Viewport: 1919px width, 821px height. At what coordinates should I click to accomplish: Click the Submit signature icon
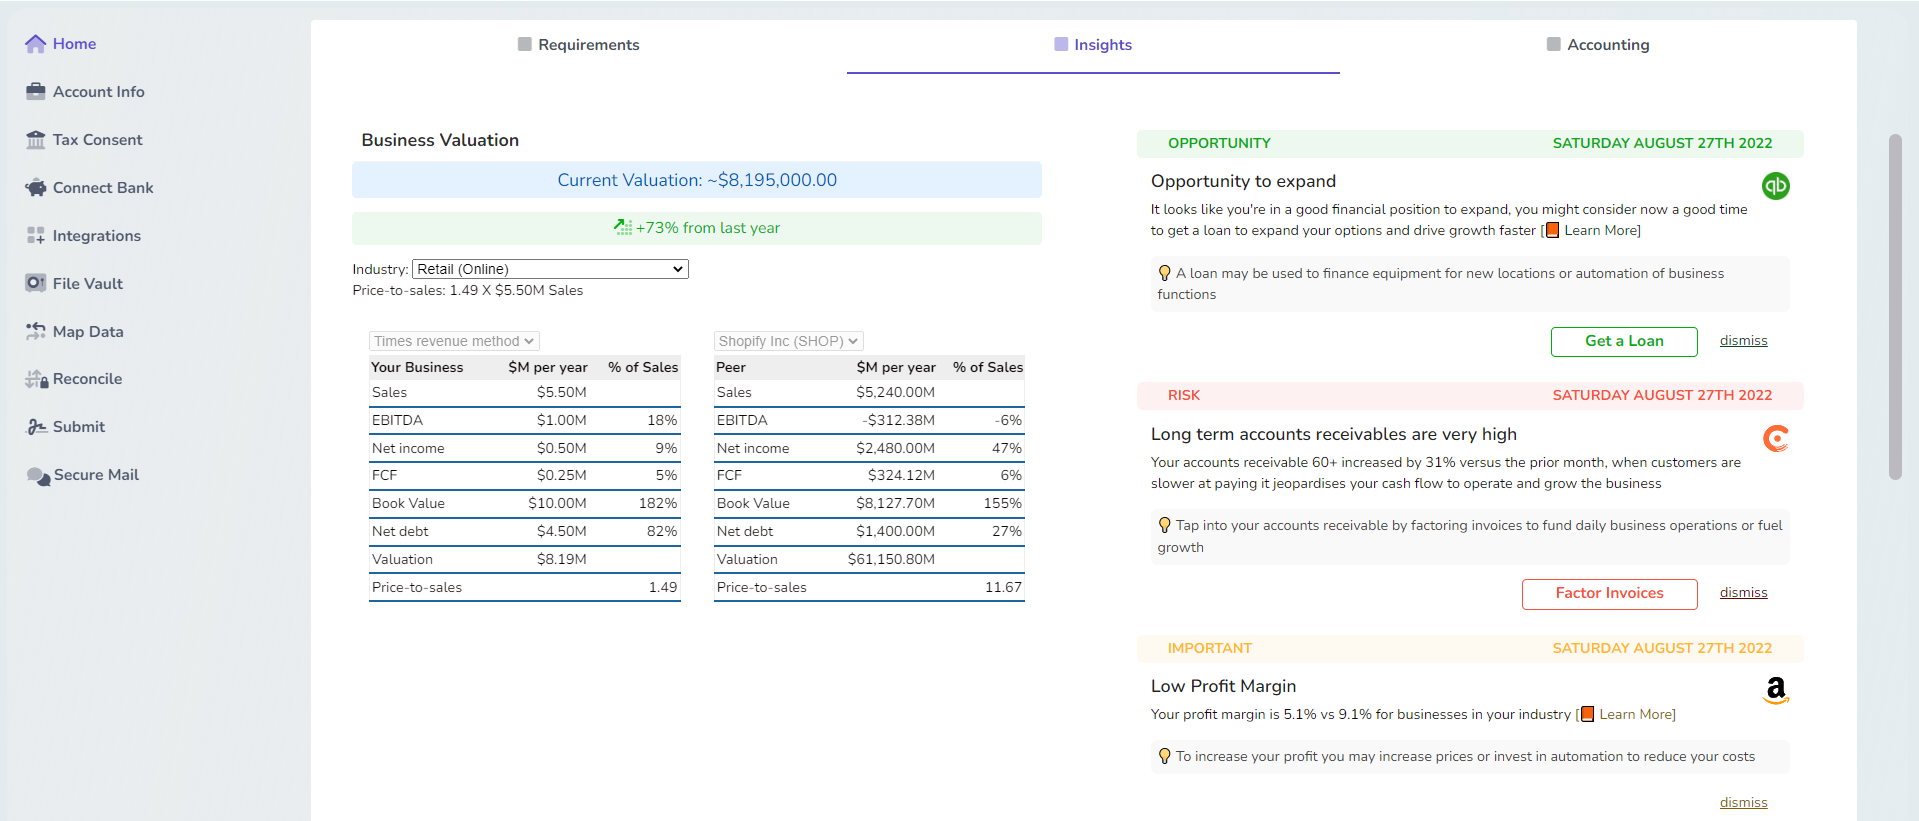point(36,427)
